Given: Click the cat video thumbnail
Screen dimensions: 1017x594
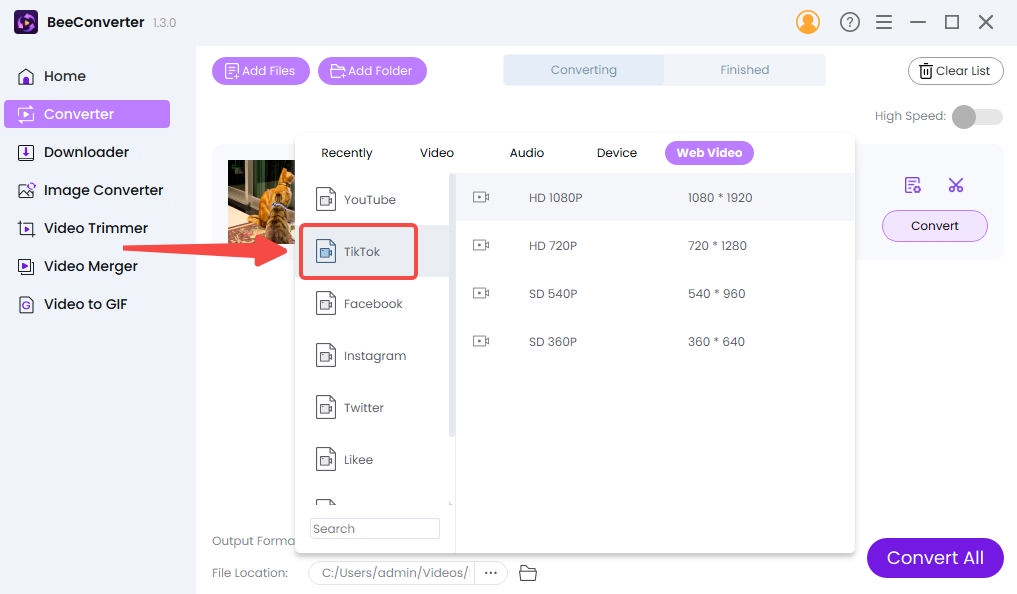Looking at the screenshot, I should click(x=261, y=202).
